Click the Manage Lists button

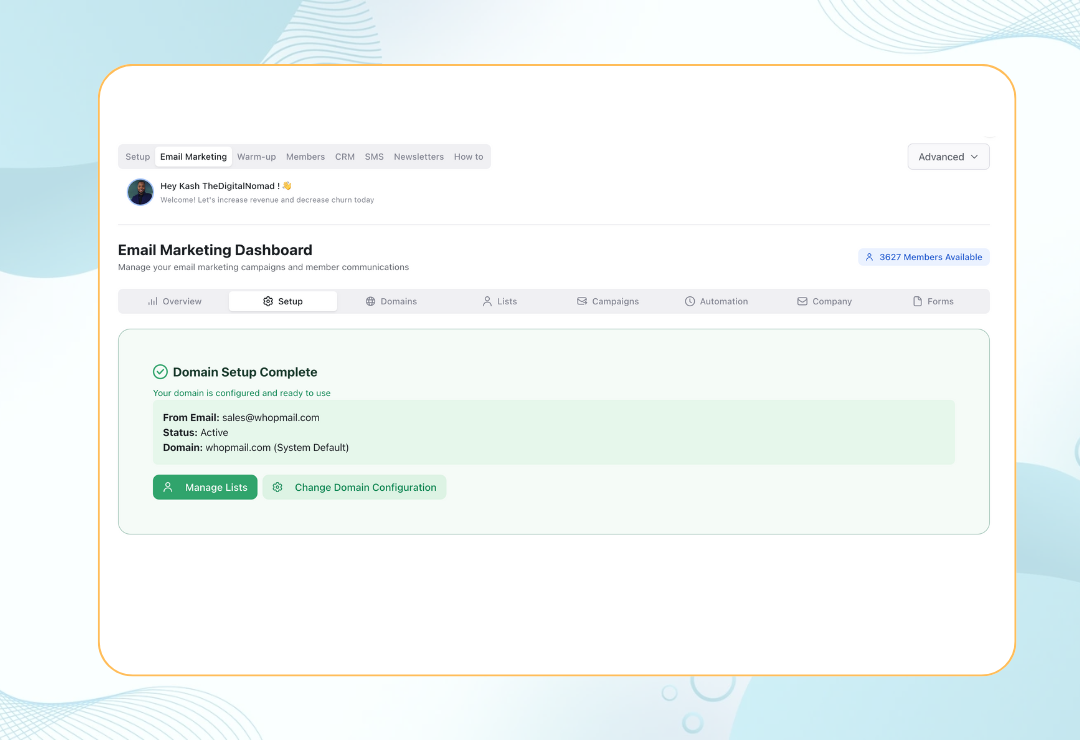click(205, 487)
